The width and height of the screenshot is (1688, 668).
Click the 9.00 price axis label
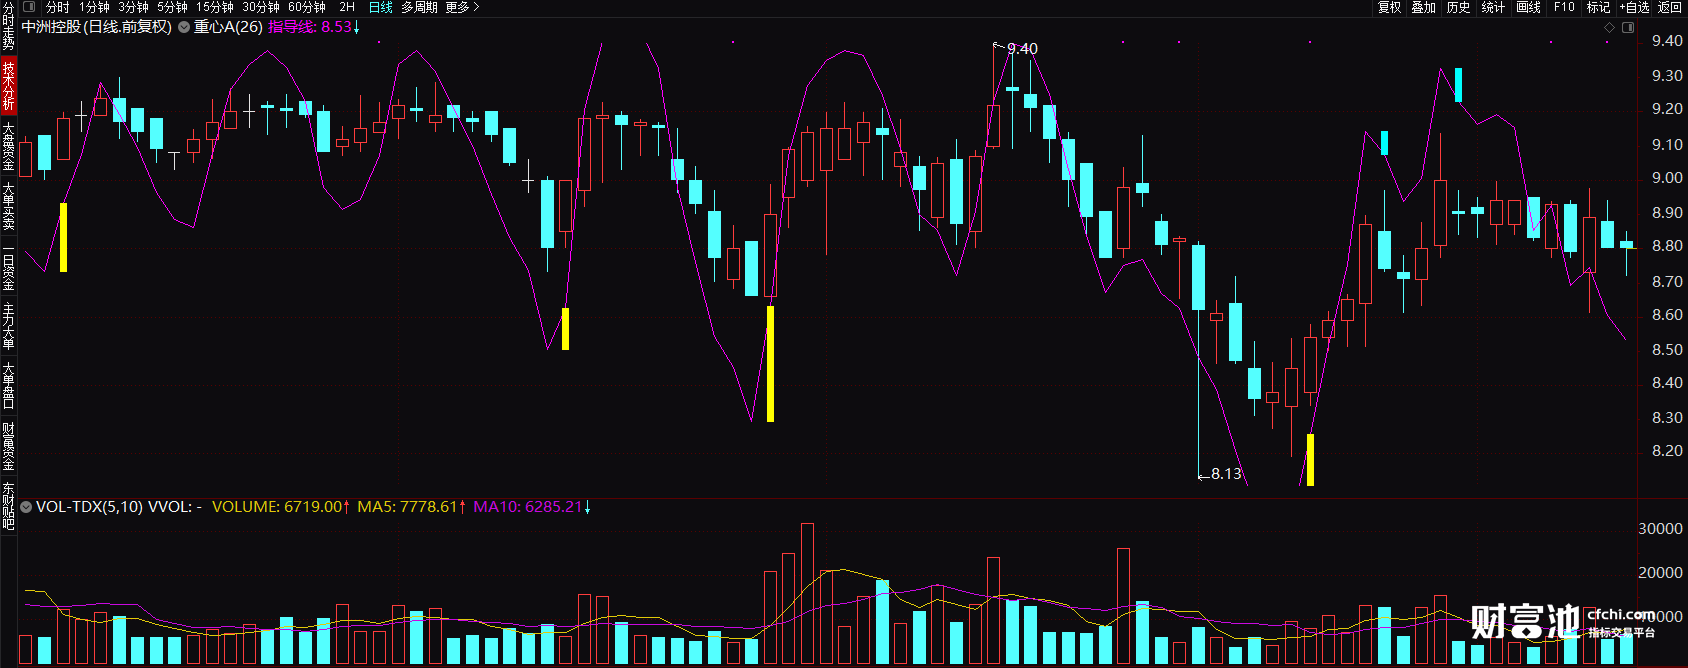(1667, 178)
